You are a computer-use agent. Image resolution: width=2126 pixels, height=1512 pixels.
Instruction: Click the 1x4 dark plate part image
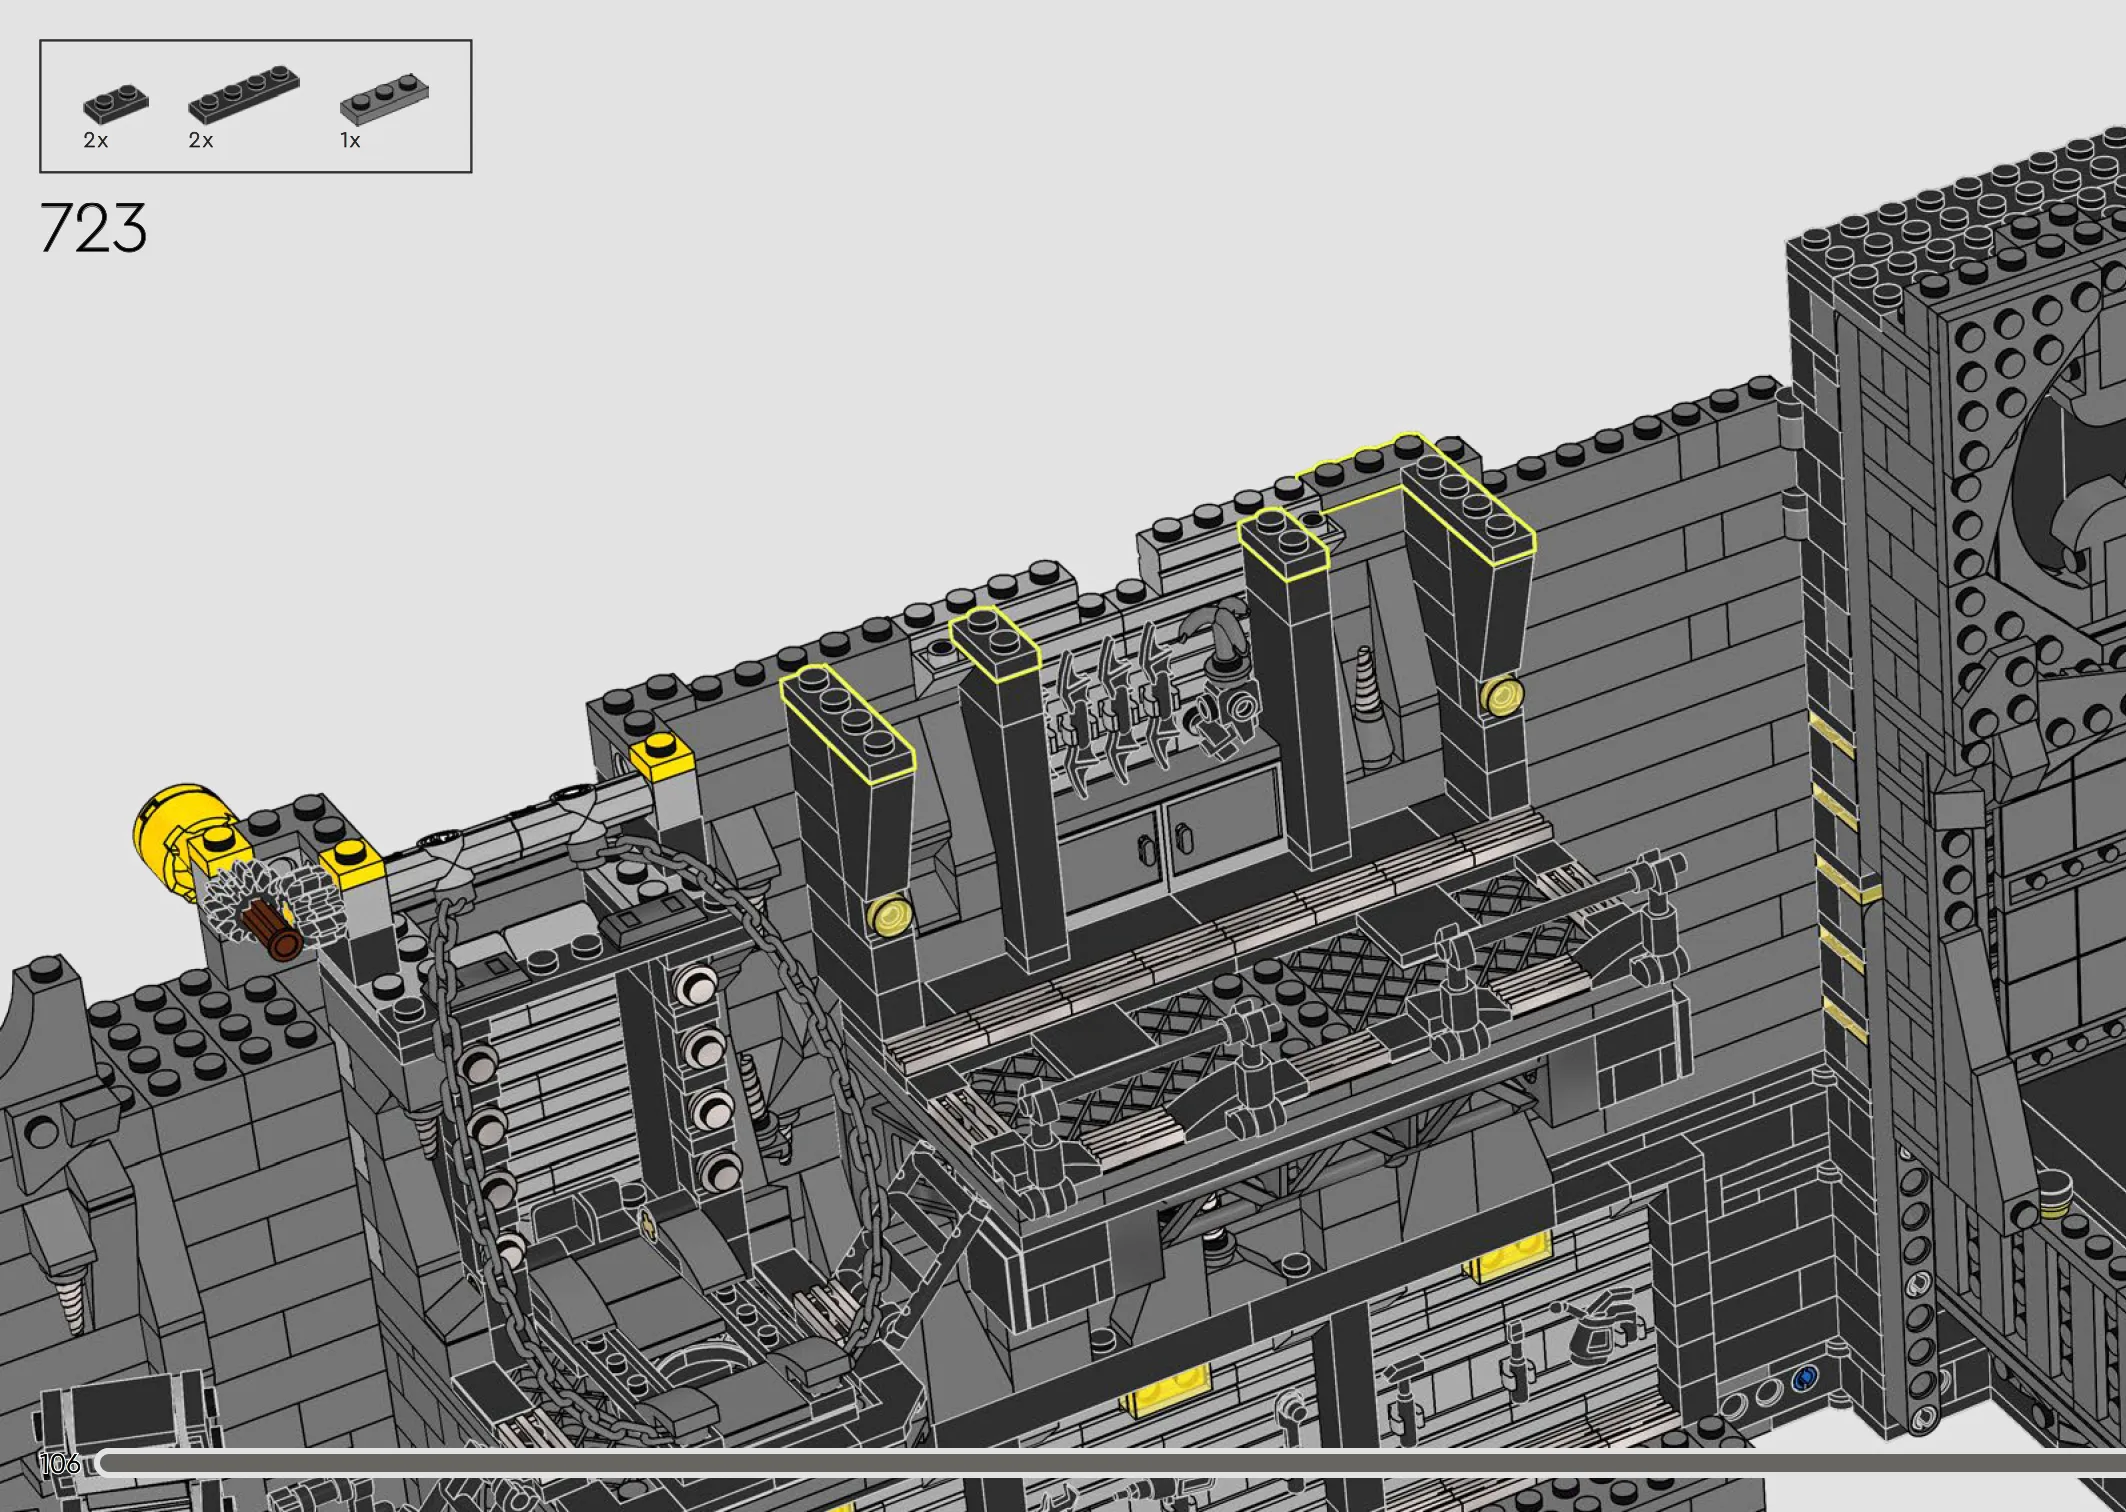tap(243, 95)
